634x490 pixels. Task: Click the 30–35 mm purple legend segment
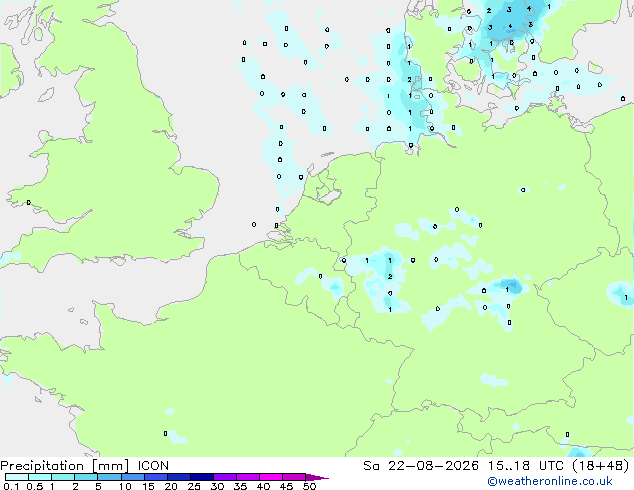pos(225,477)
